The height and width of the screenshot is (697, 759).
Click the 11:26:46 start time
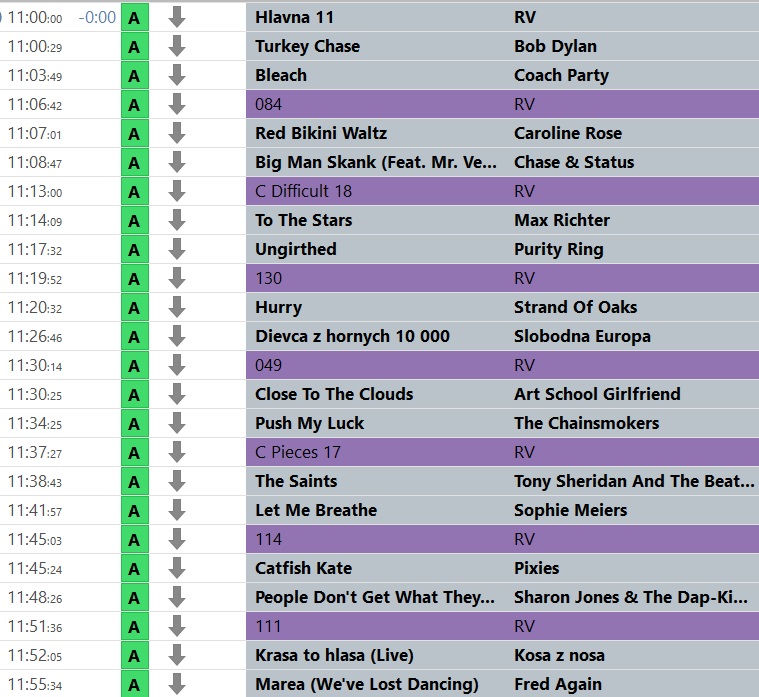pos(35,336)
